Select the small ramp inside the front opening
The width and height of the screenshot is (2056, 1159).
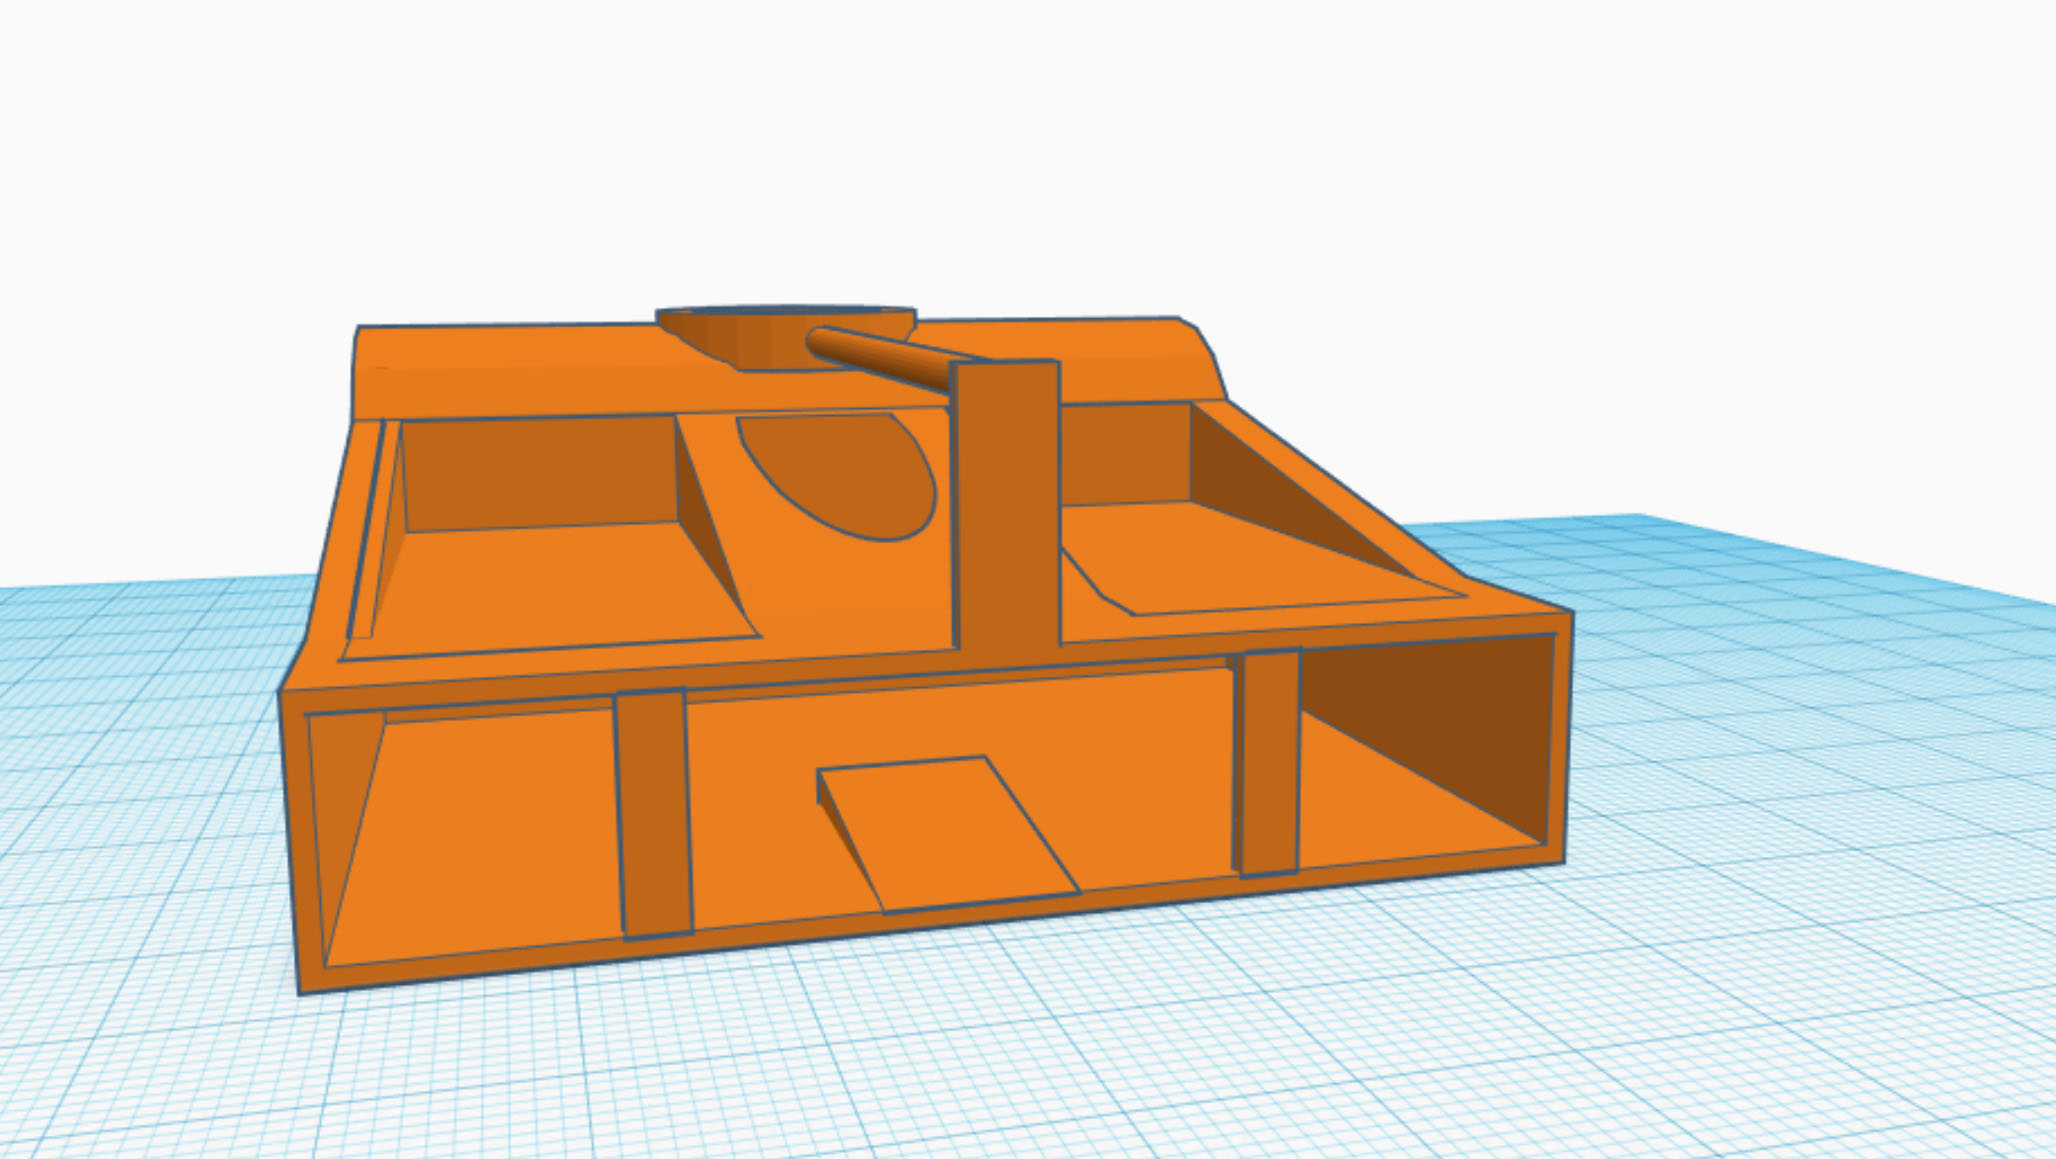pyautogui.click(x=948, y=834)
